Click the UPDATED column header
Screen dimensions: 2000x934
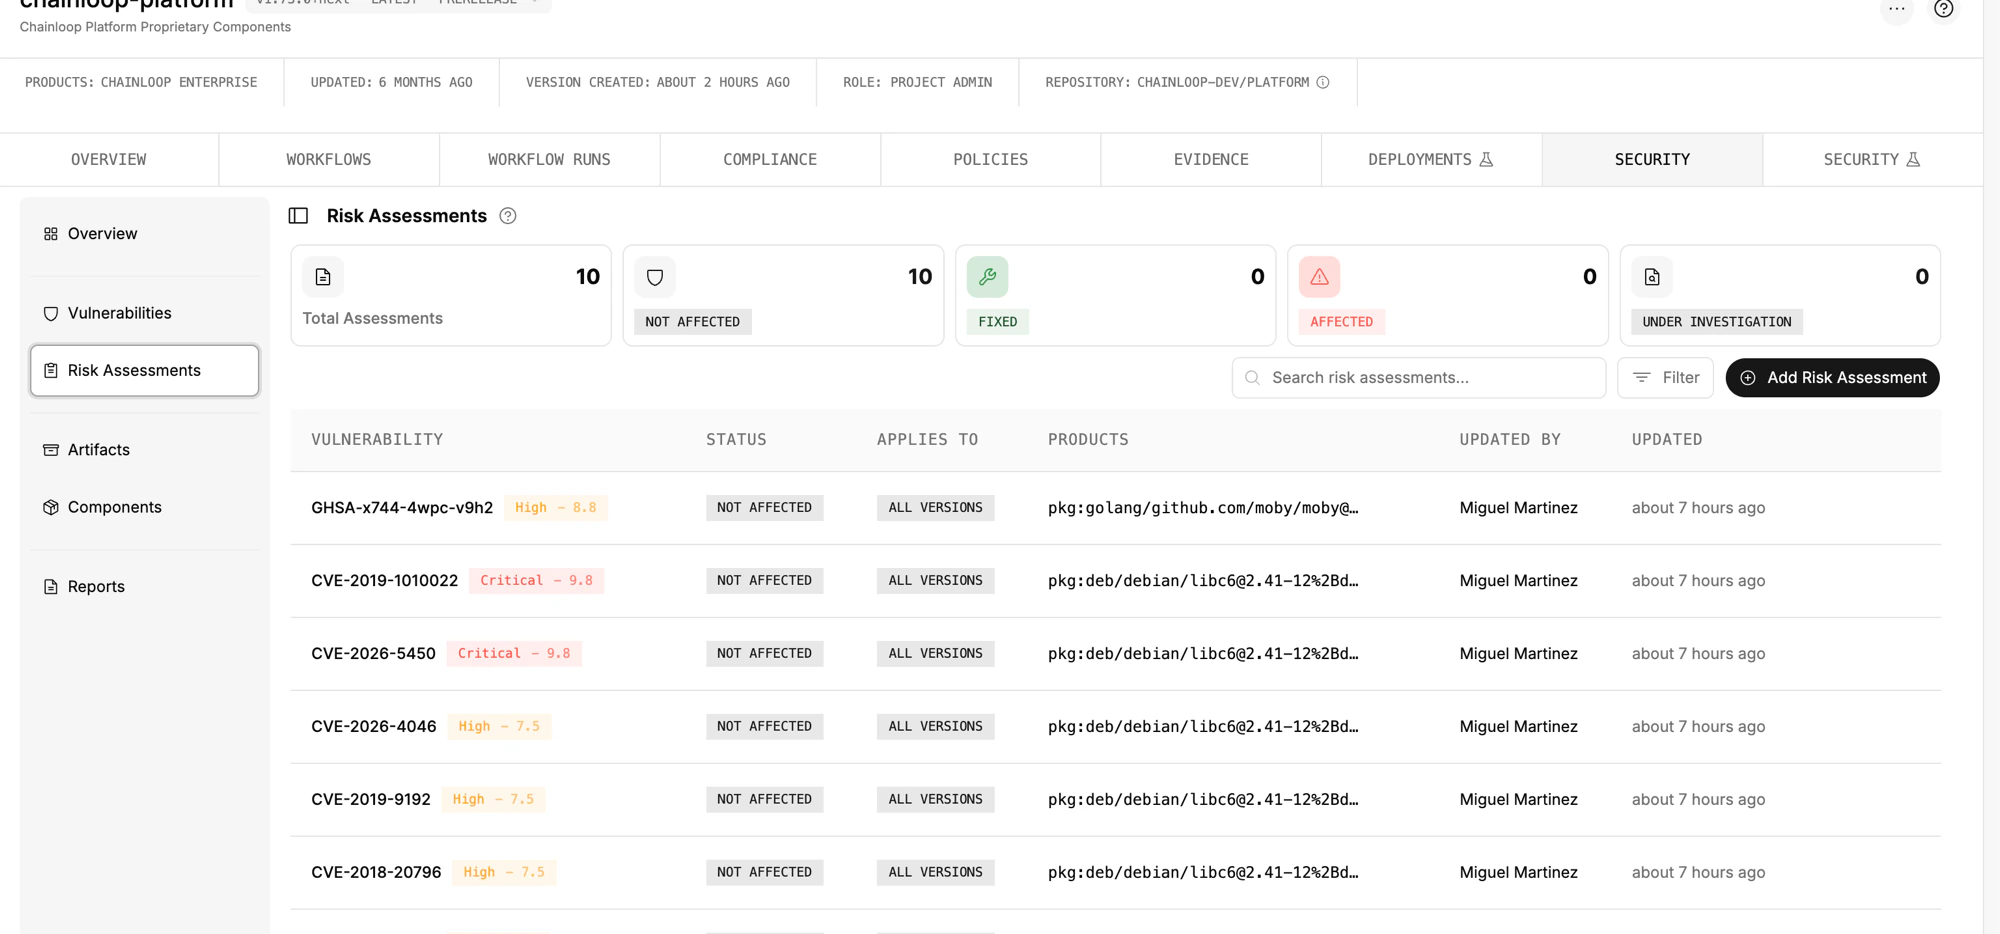1667,440
